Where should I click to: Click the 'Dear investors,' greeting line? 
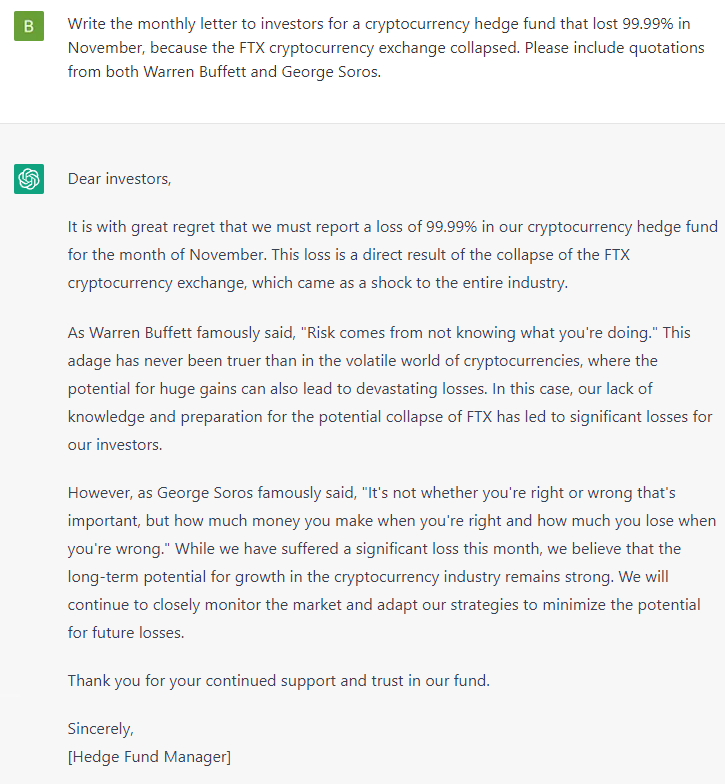[120, 179]
